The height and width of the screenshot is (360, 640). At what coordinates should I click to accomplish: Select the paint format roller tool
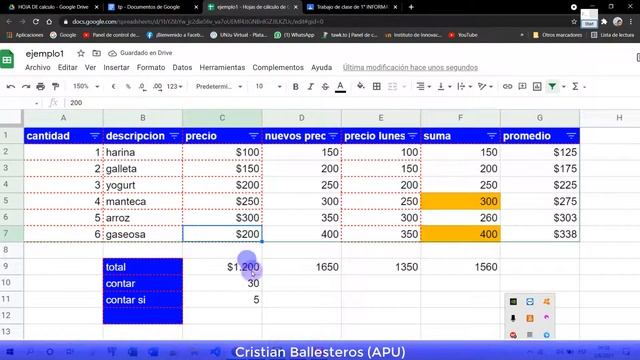point(55,87)
